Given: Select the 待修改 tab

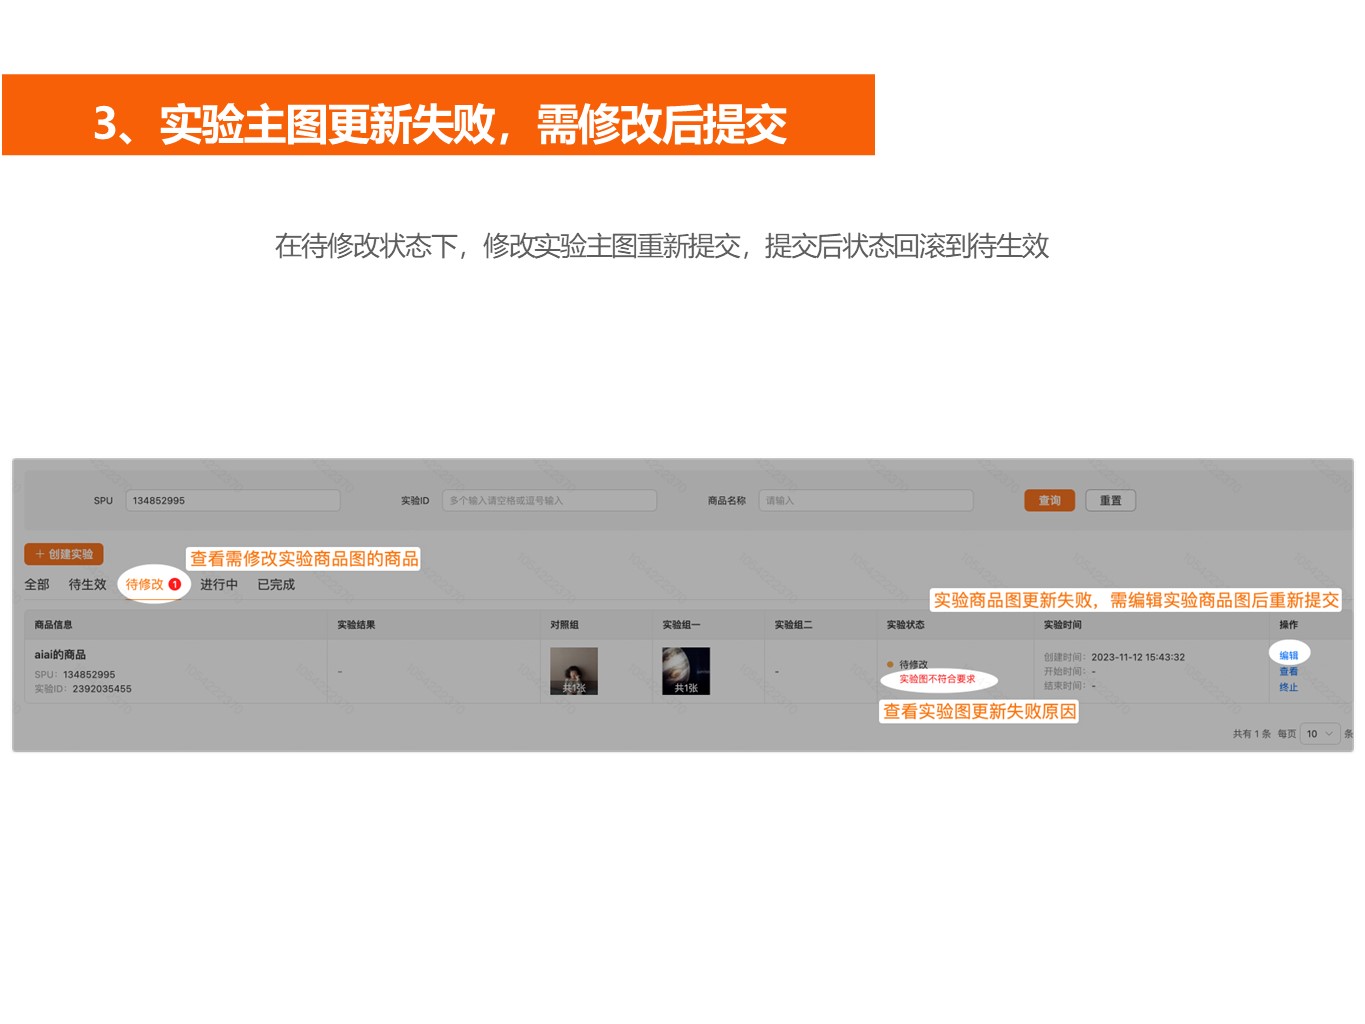Looking at the screenshot, I should (144, 585).
